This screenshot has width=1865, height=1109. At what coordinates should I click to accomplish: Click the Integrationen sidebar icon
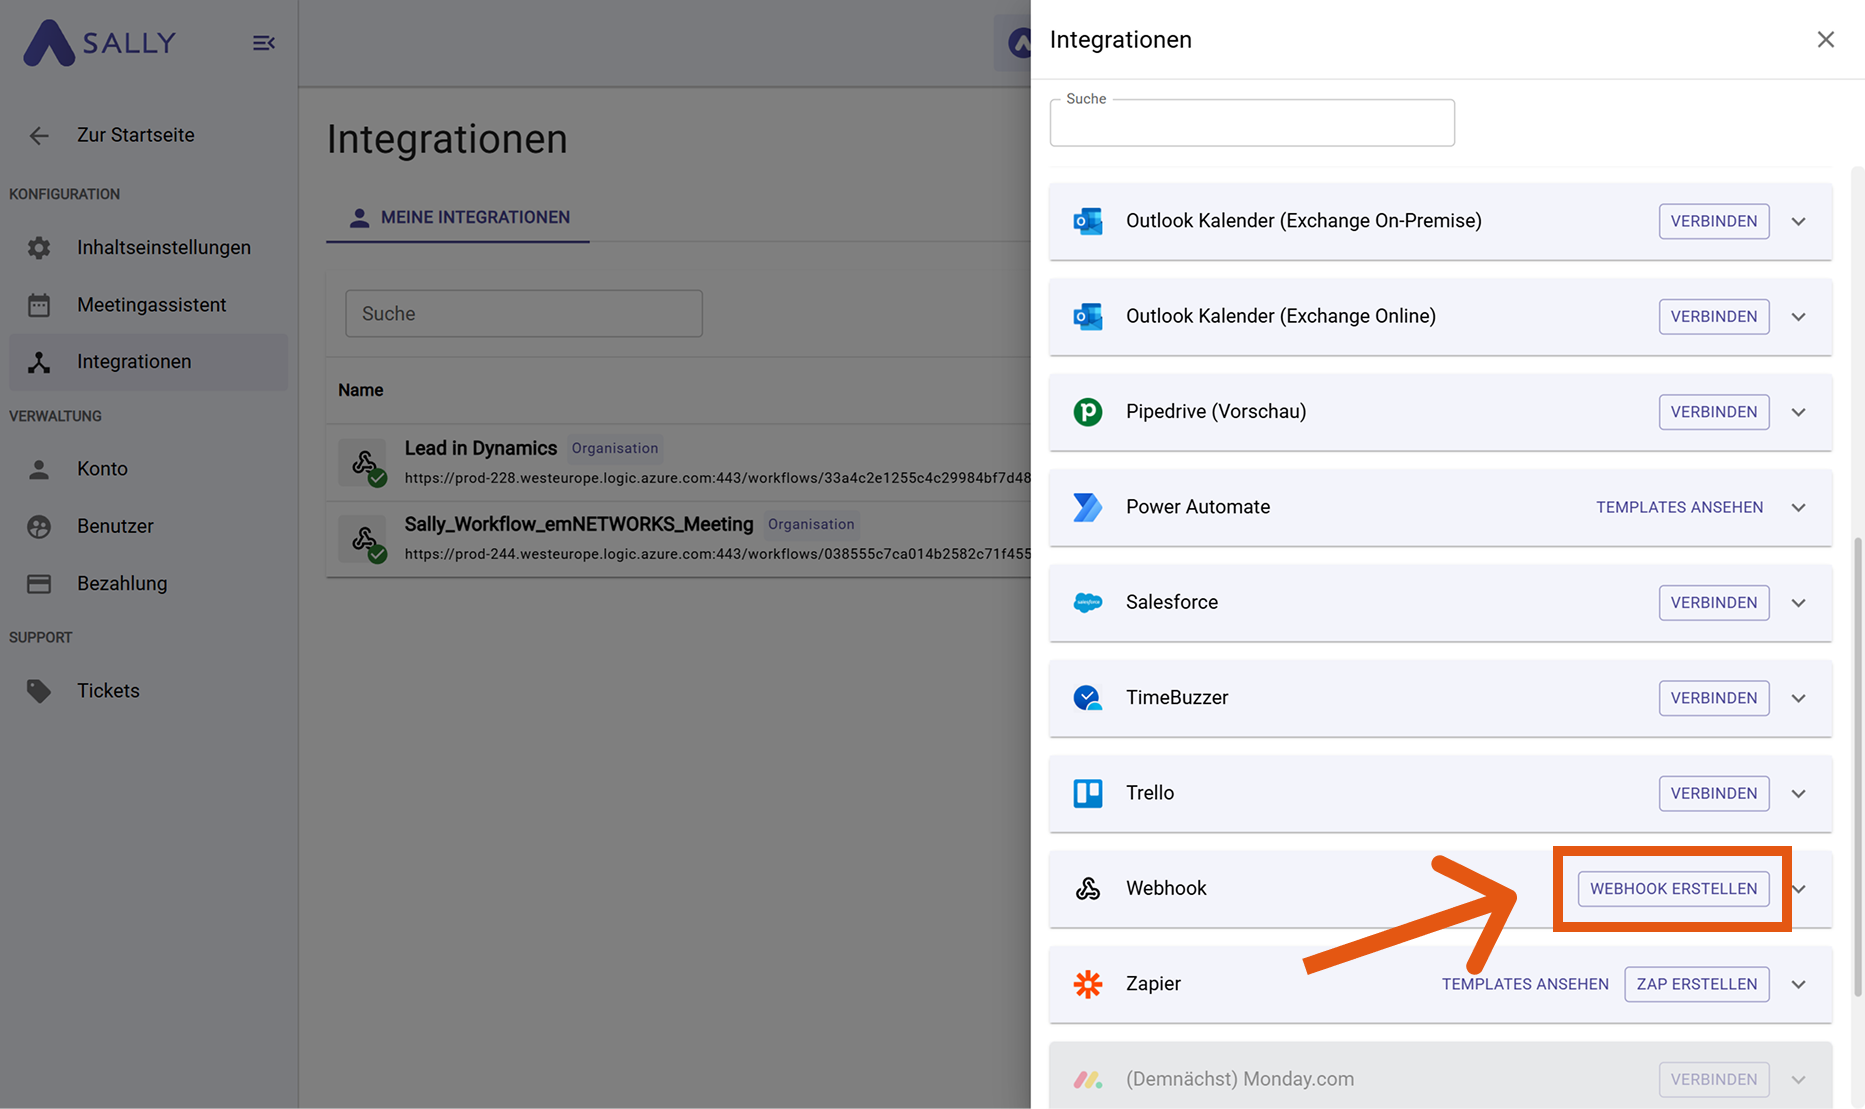39,362
